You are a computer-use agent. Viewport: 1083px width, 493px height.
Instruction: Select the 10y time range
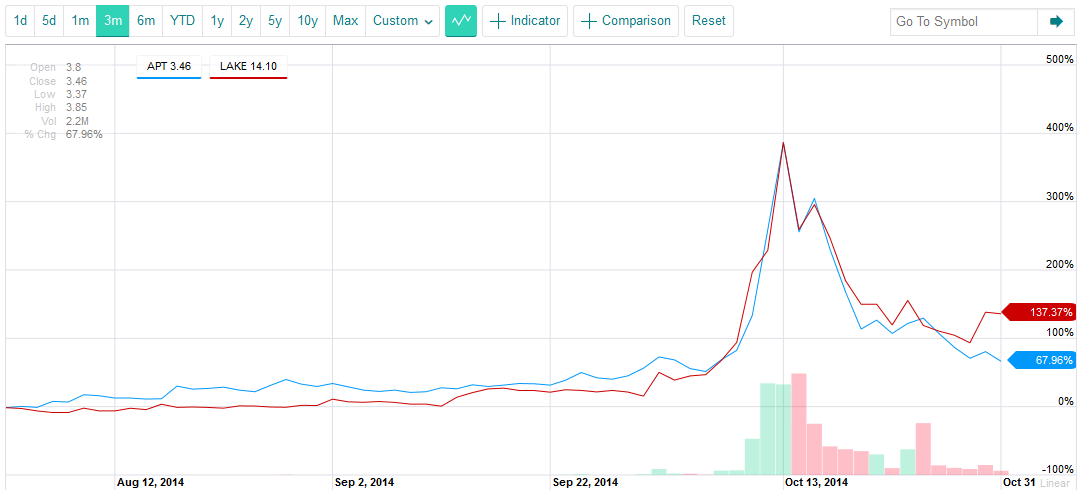(307, 21)
